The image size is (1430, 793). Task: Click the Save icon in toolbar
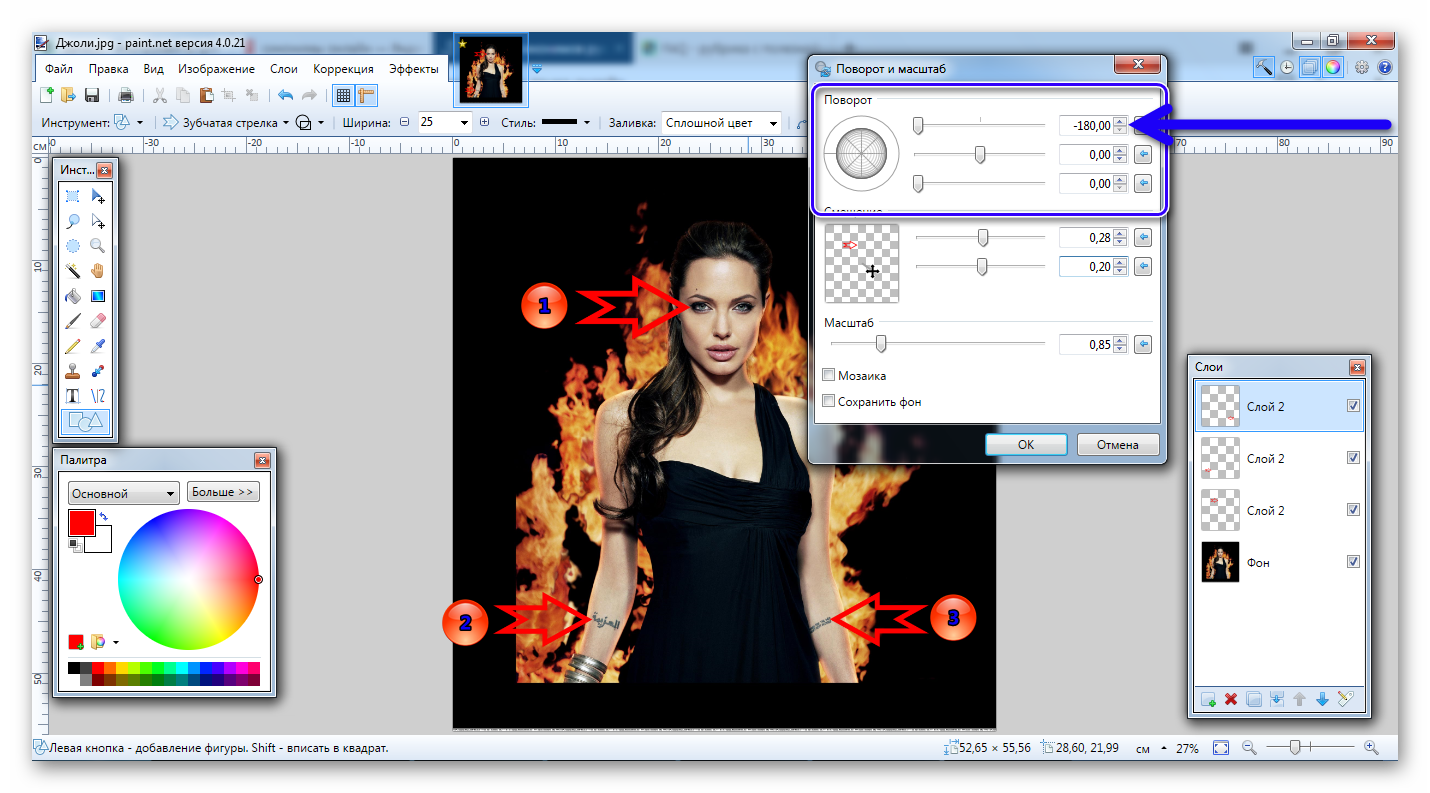pyautogui.click(x=92, y=96)
